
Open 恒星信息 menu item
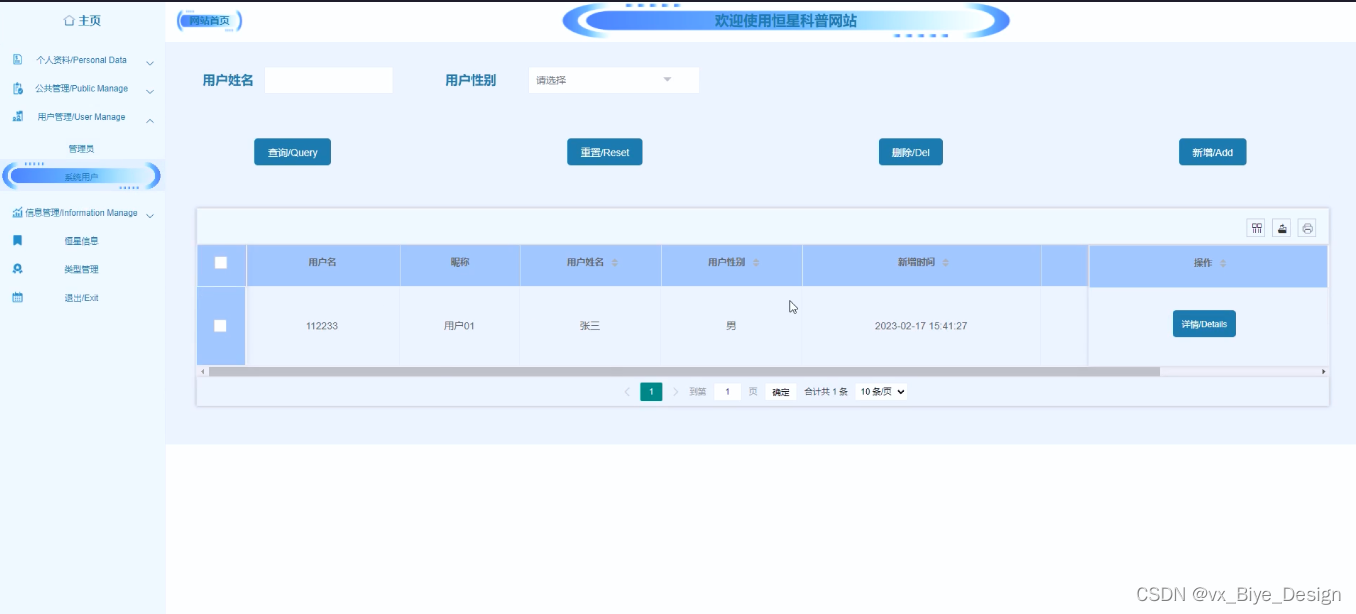82,241
